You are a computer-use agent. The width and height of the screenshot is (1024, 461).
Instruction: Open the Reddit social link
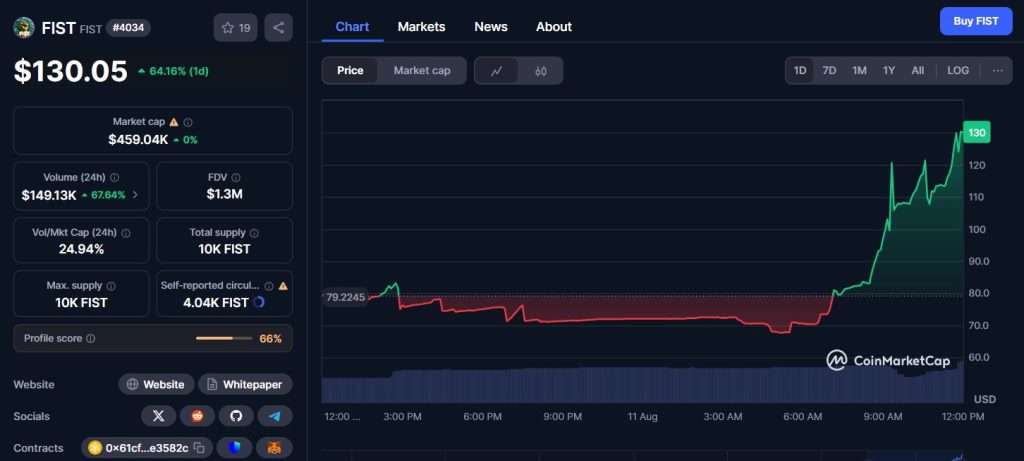click(x=197, y=416)
